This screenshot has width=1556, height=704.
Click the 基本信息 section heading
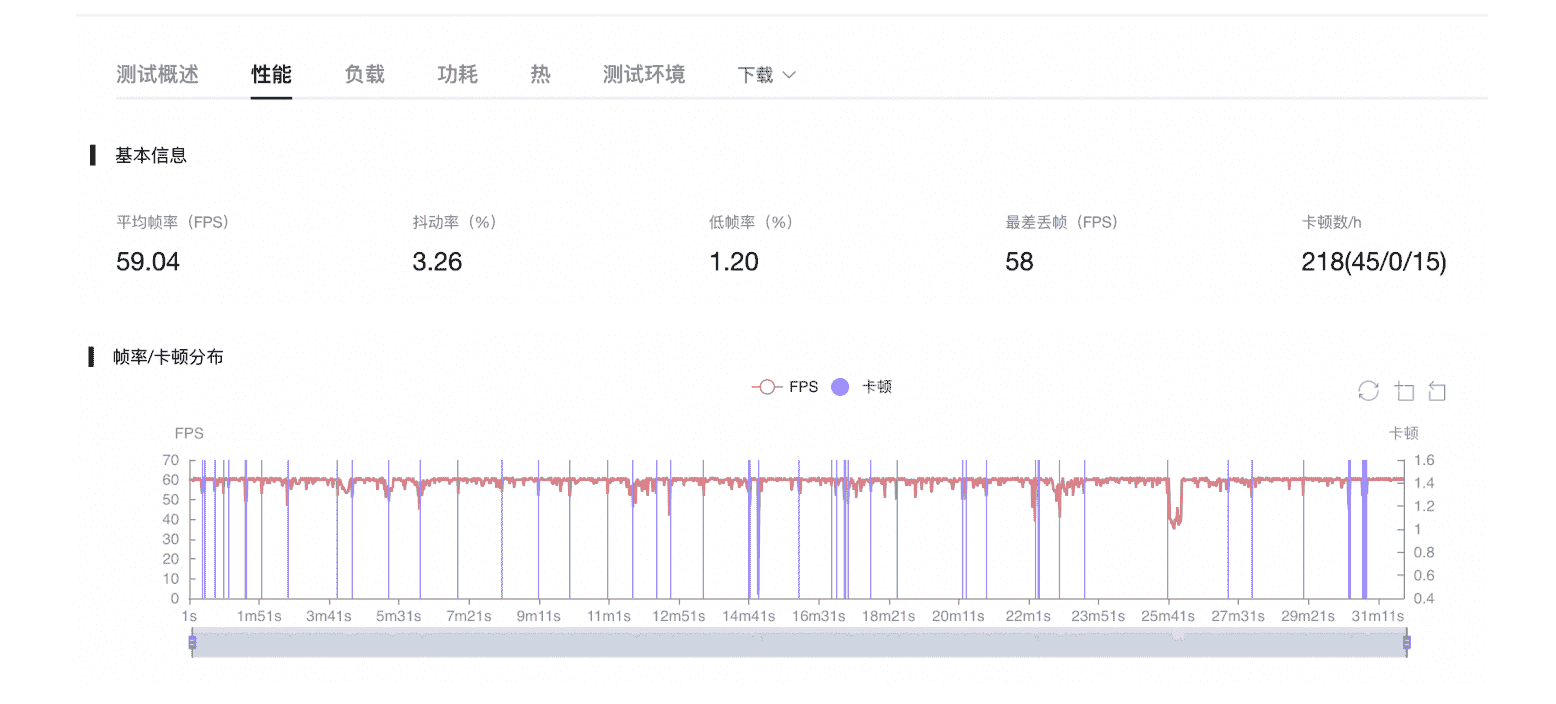[x=151, y=155]
